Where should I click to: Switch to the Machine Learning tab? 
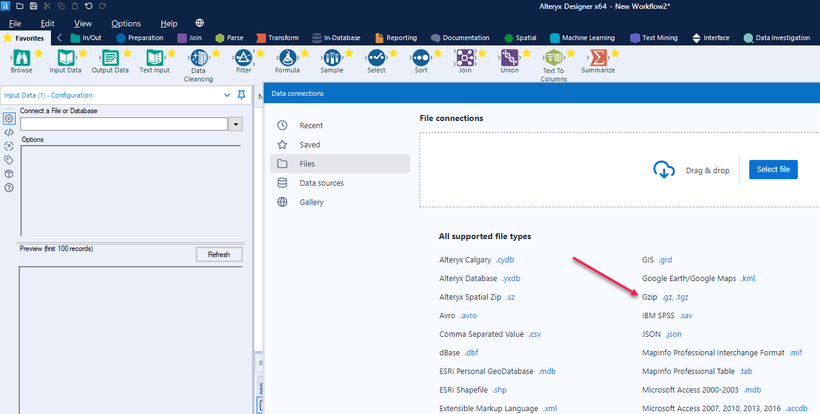click(x=582, y=38)
